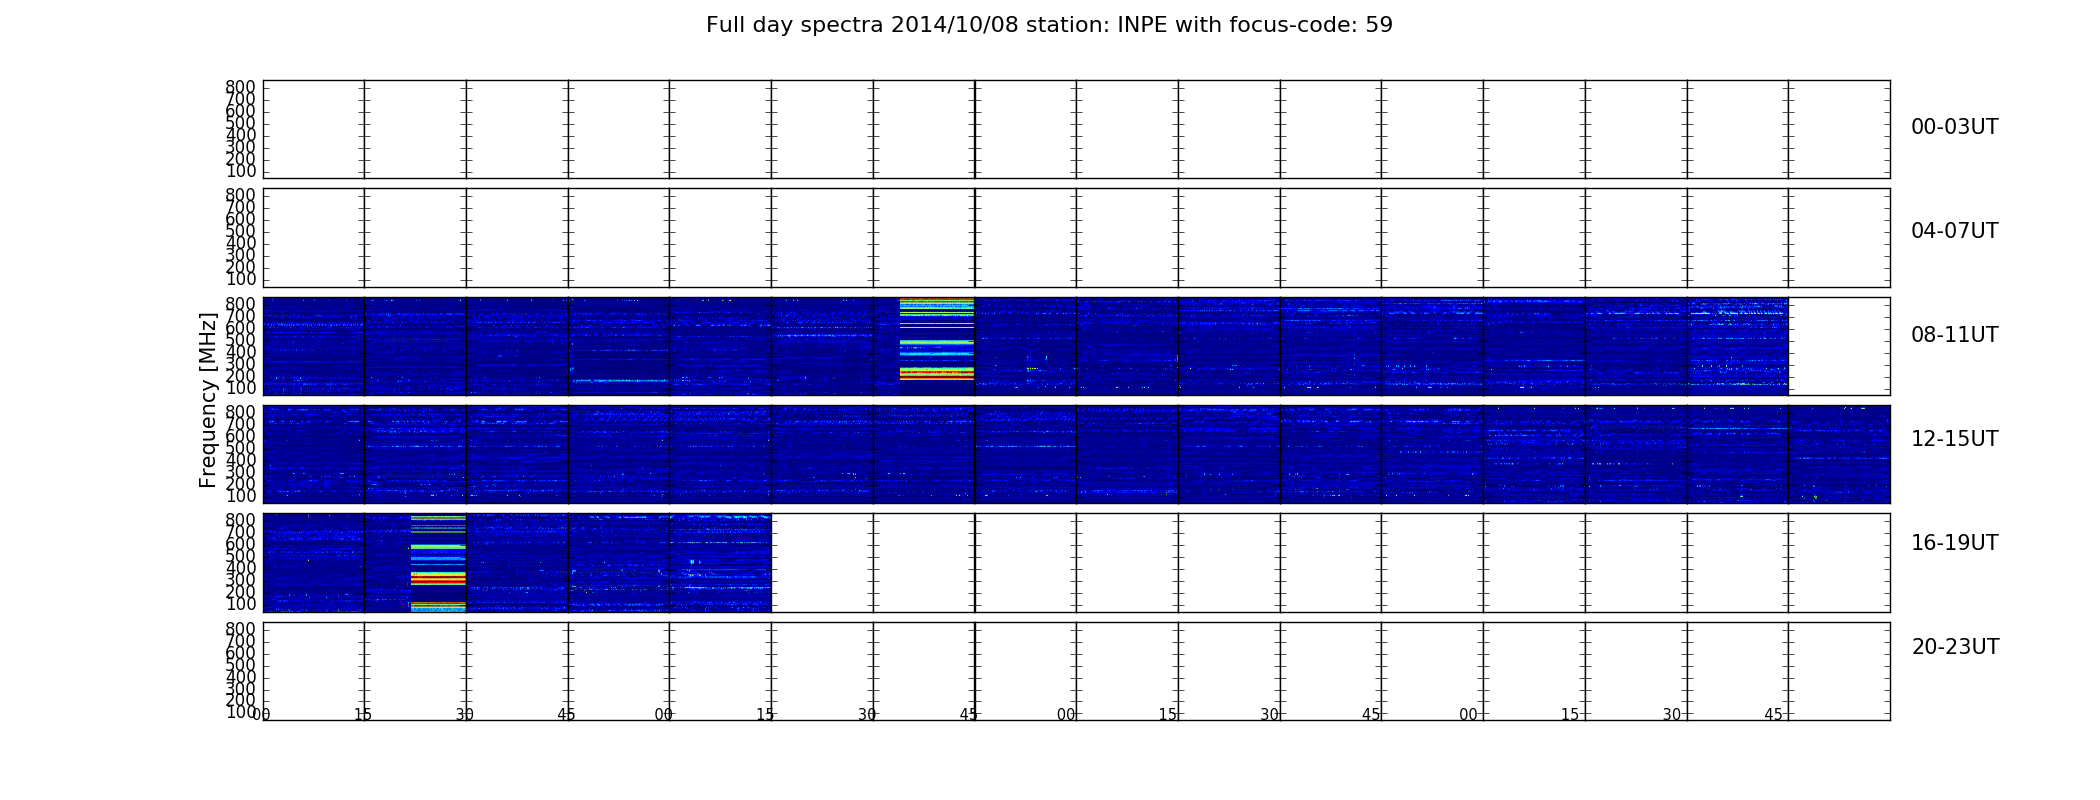The image size is (2100, 800).
Task: Click the 500 tick label of 16-19UT panel
Action: coord(240,556)
